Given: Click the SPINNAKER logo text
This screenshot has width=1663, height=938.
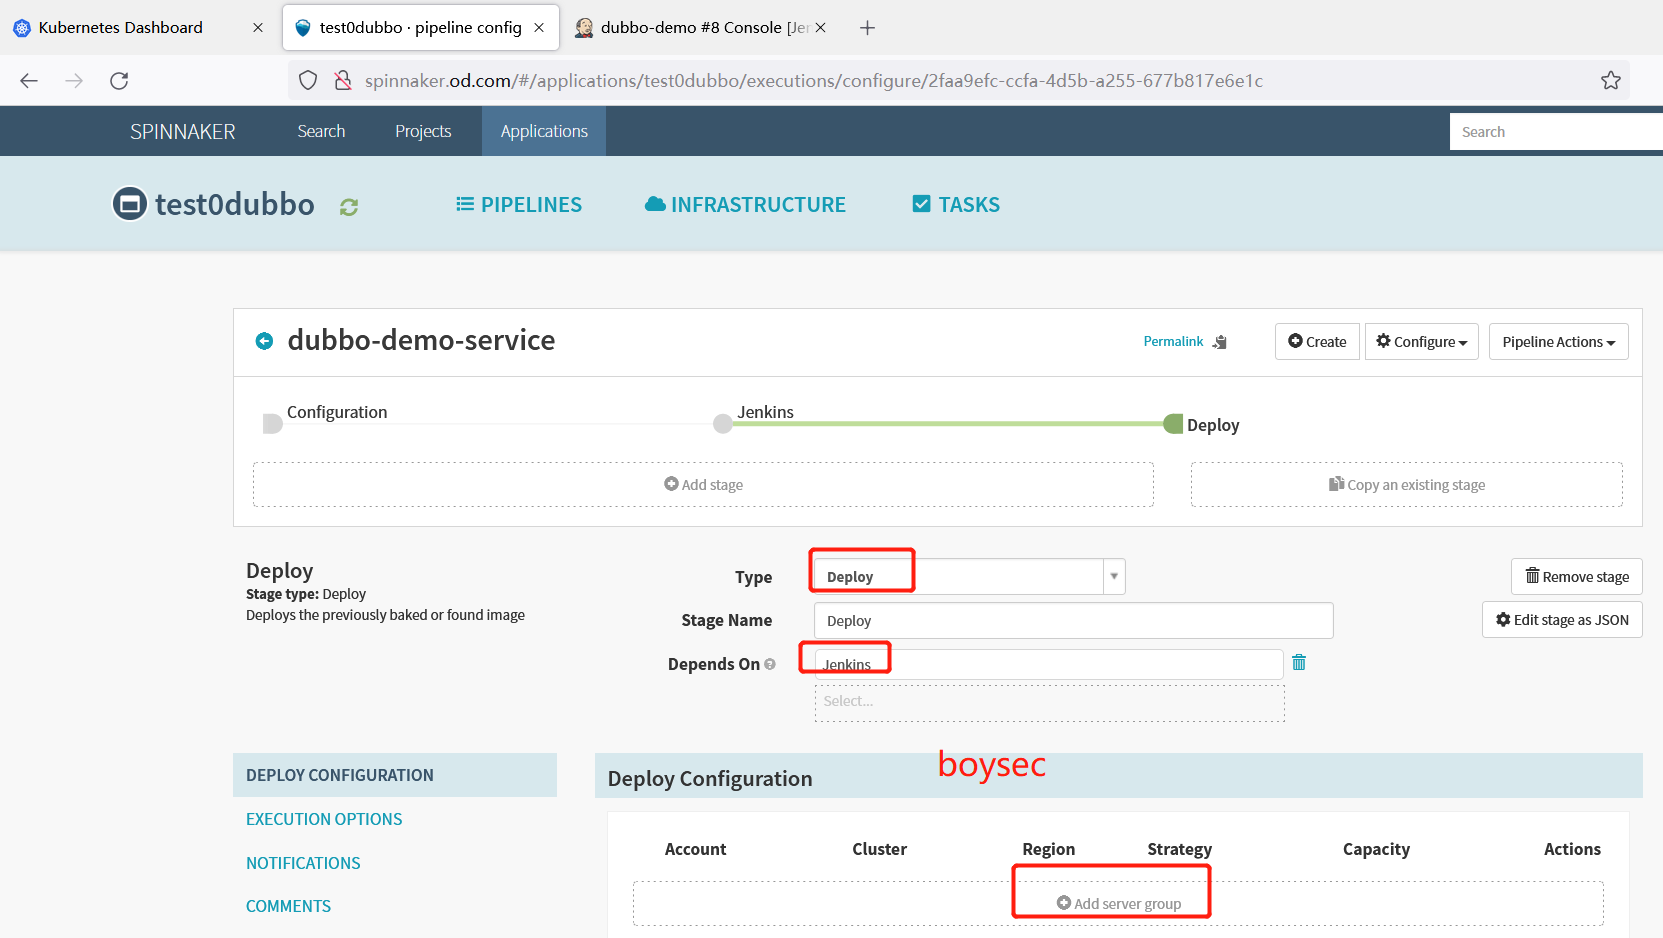Looking at the screenshot, I should pos(183,132).
